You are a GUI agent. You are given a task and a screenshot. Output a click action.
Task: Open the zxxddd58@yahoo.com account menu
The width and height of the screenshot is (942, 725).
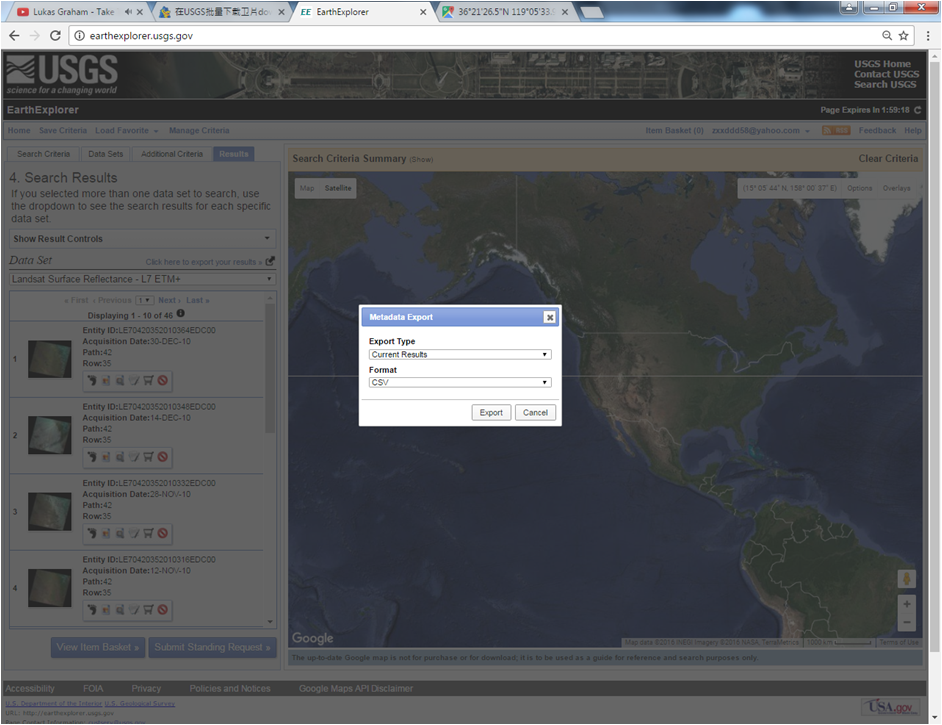click(x=761, y=130)
